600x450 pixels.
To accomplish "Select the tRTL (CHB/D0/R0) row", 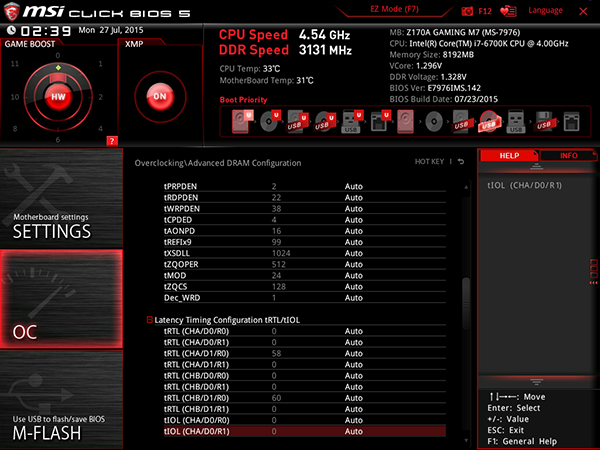I will 305,375.
